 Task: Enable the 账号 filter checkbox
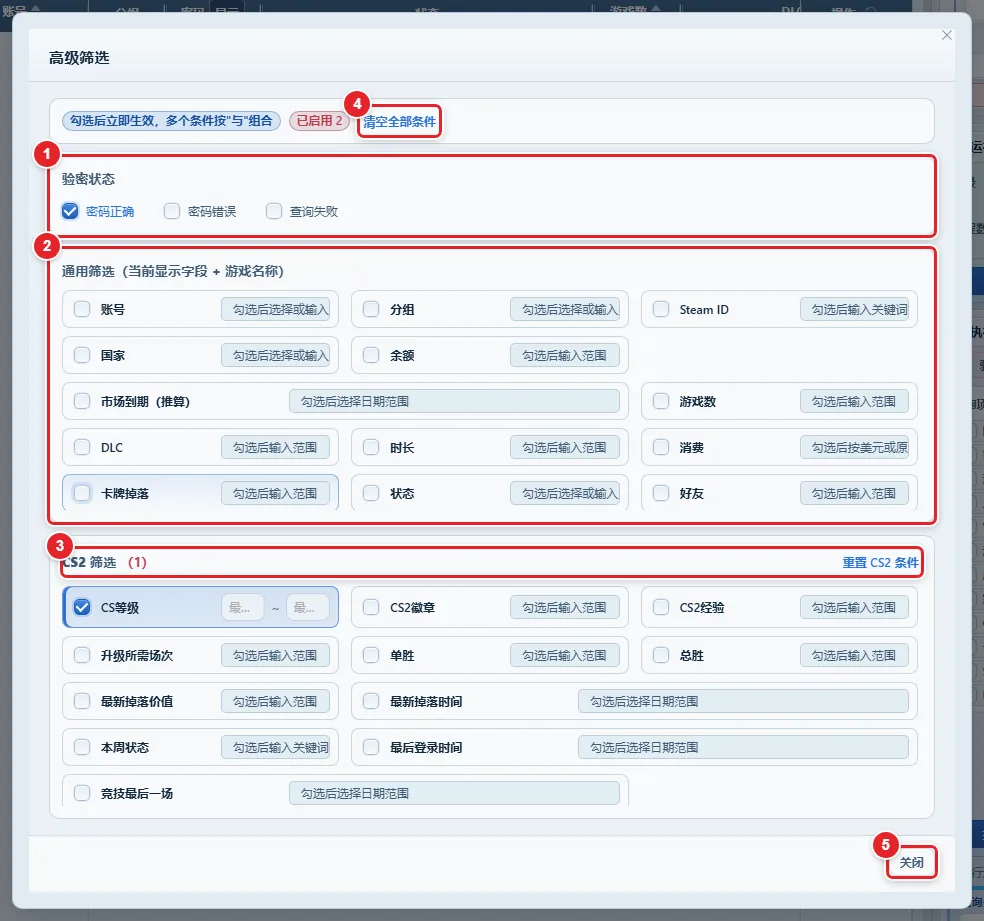[x=82, y=309]
